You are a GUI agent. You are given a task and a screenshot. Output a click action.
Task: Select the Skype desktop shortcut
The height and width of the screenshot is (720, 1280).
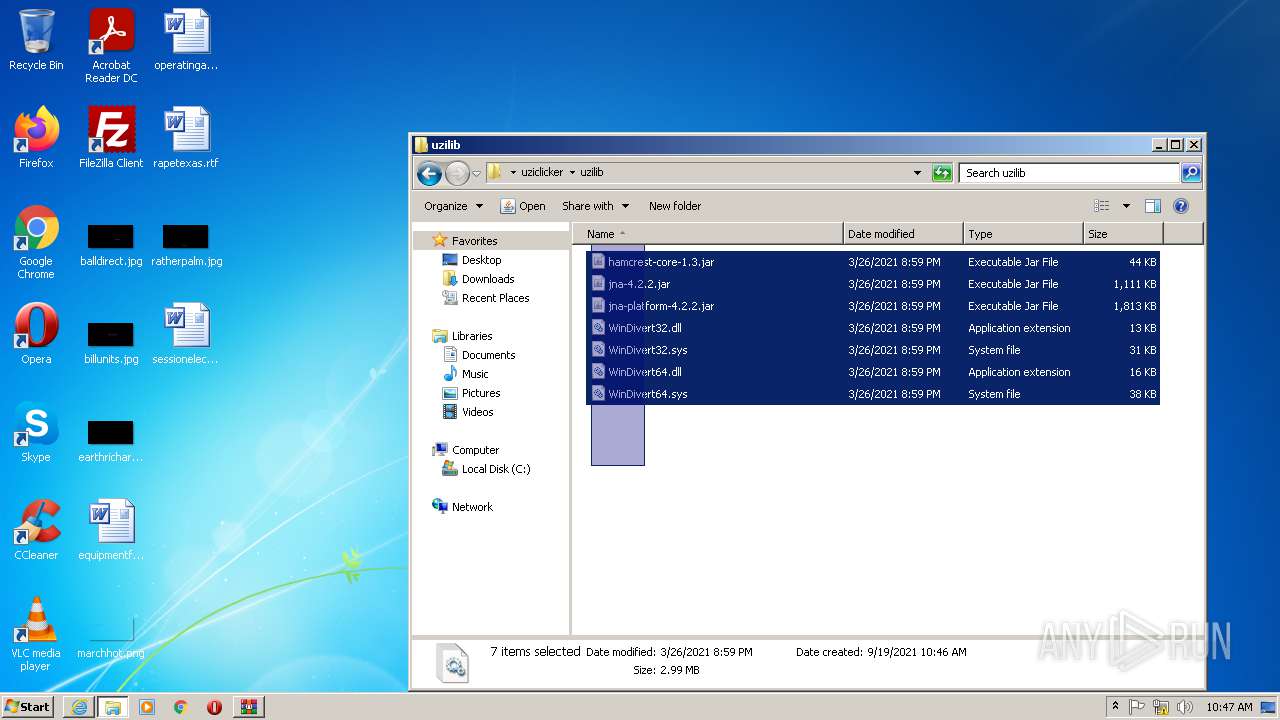[x=36, y=432]
